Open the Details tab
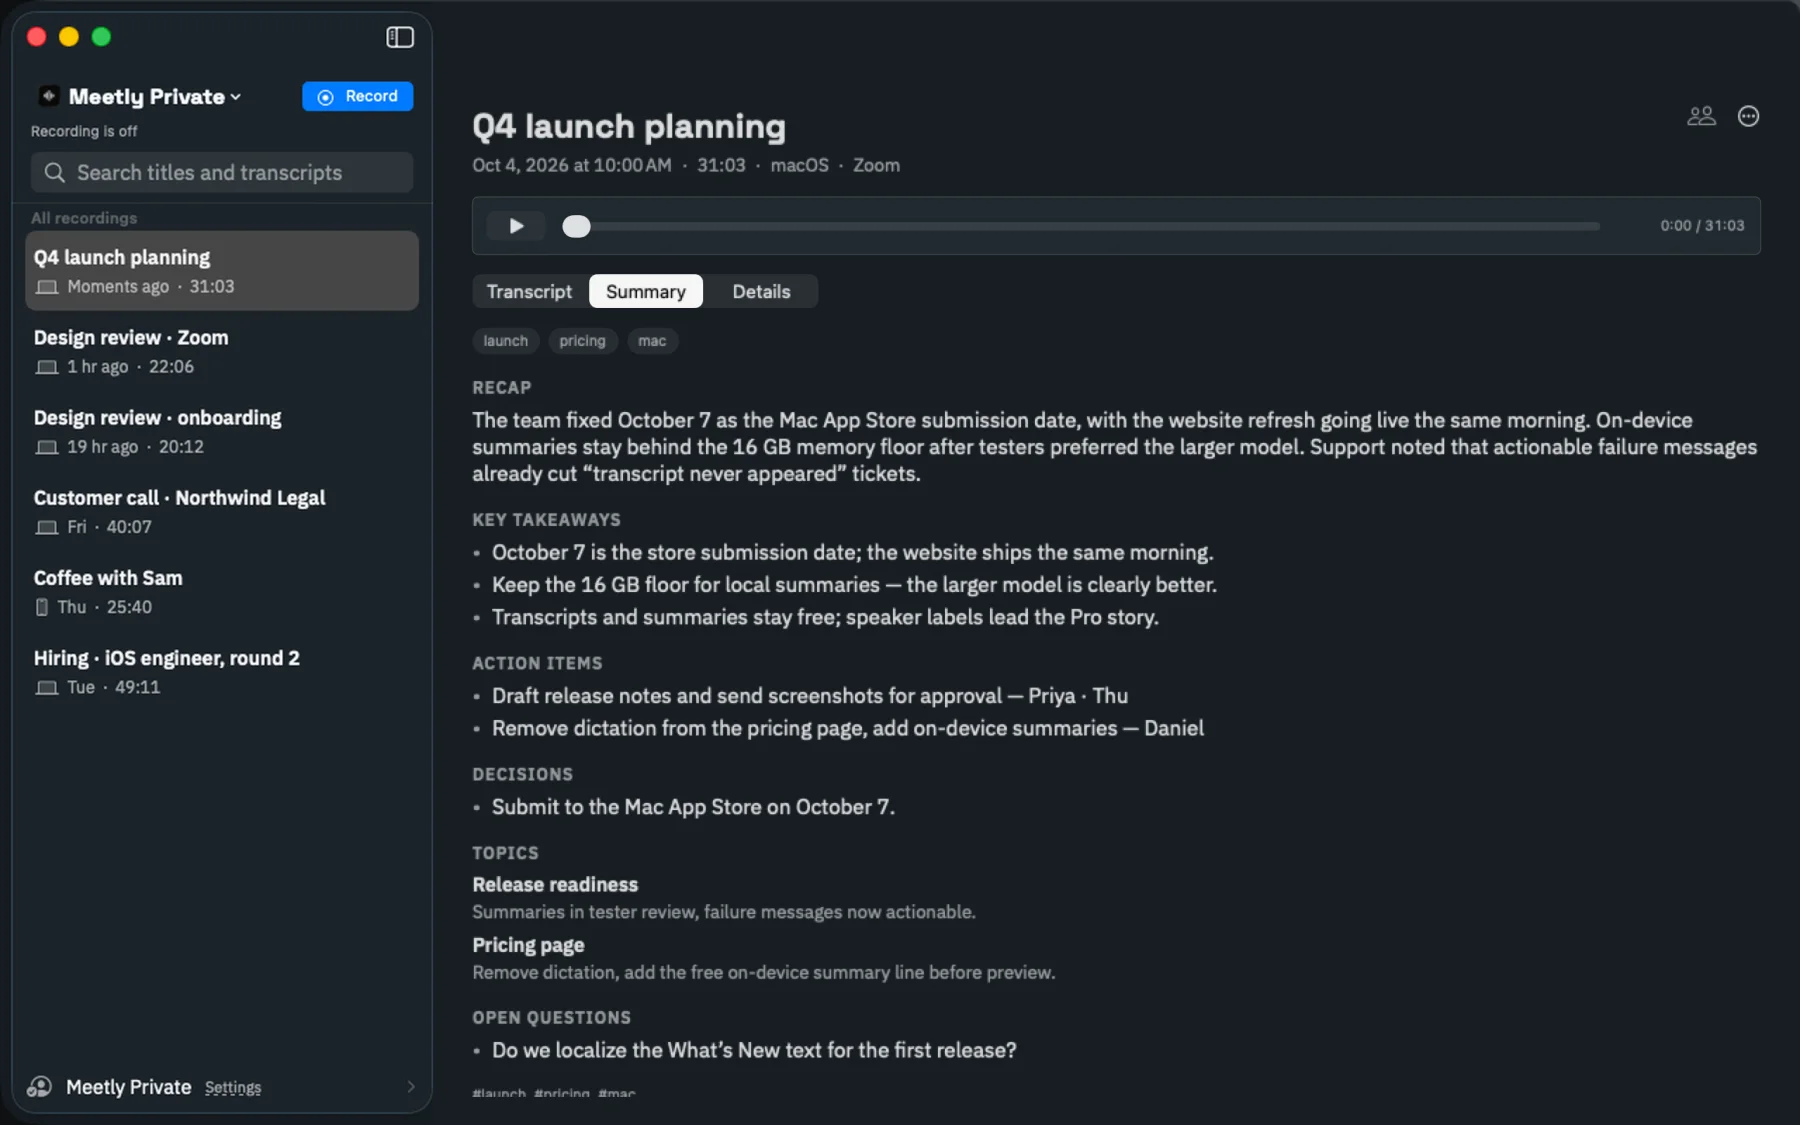Image resolution: width=1800 pixels, height=1125 pixels. (761, 291)
